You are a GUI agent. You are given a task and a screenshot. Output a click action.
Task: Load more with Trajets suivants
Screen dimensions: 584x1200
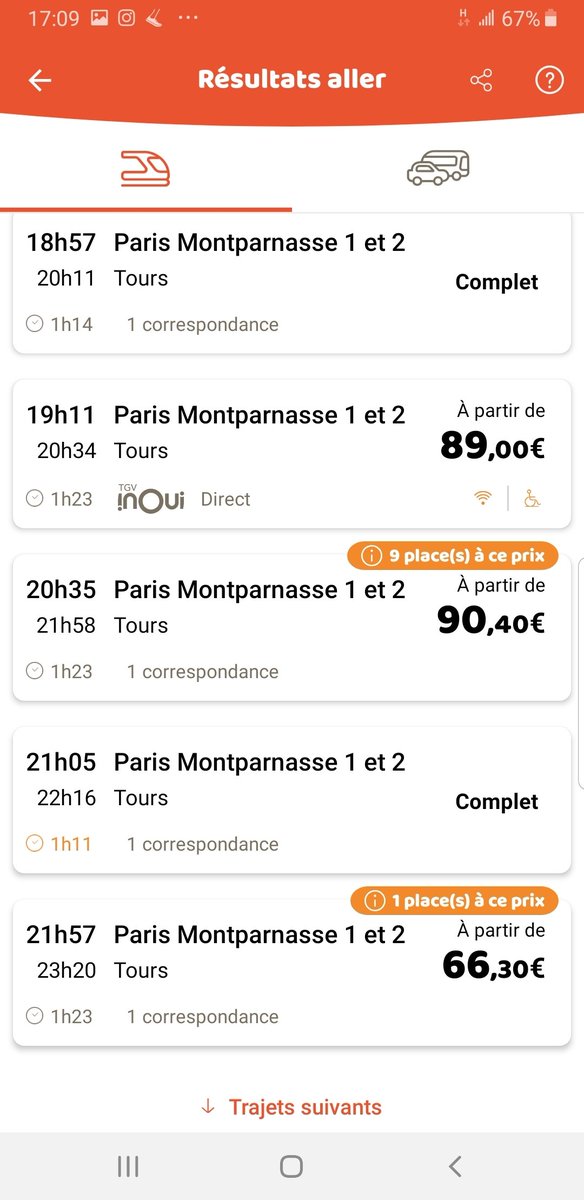point(291,1107)
